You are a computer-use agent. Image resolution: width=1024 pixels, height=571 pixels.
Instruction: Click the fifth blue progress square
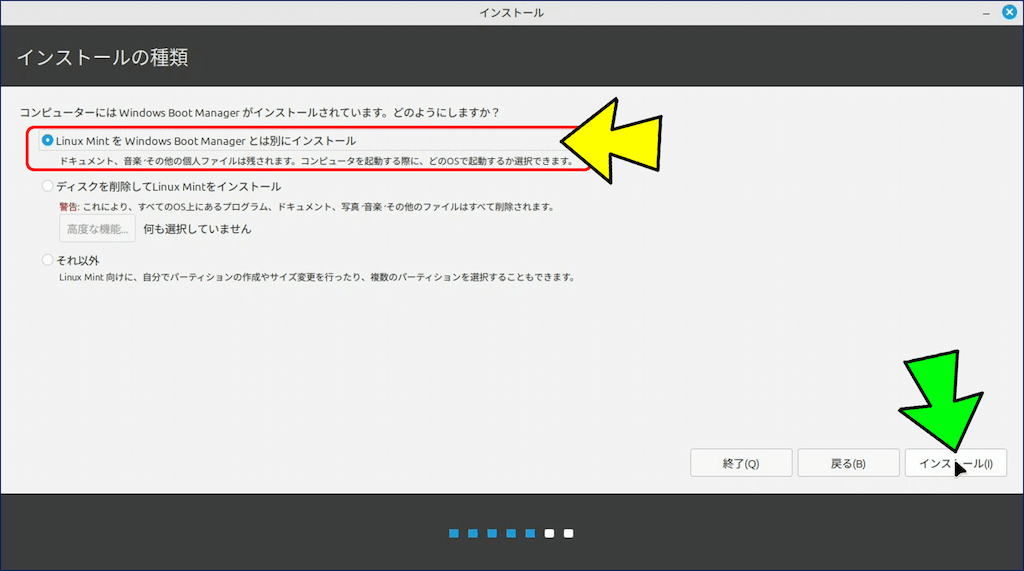click(530, 534)
